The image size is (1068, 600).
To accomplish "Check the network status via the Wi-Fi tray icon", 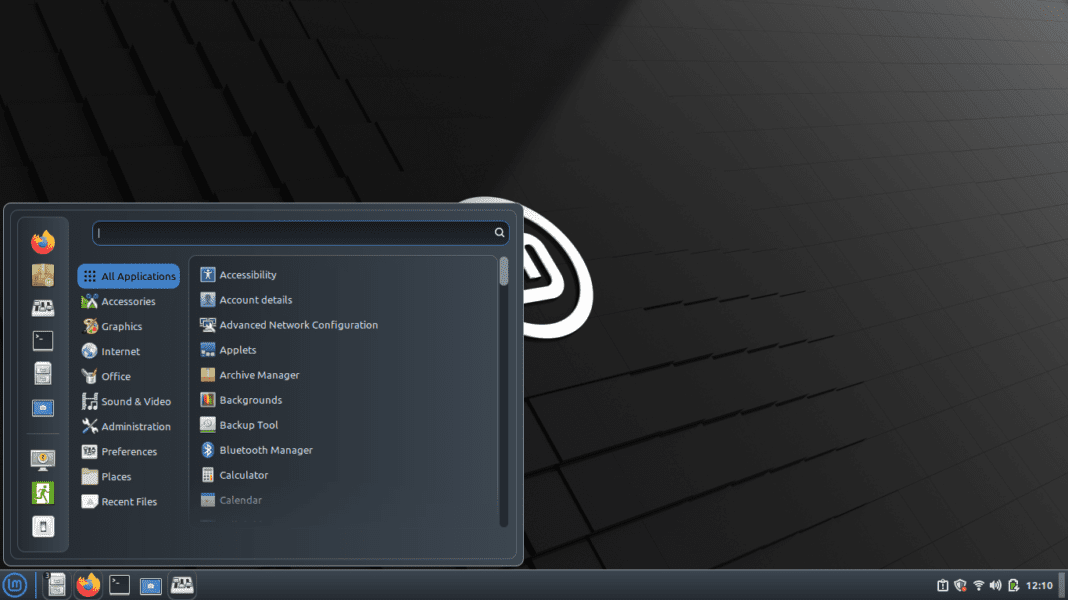I will tap(978, 584).
